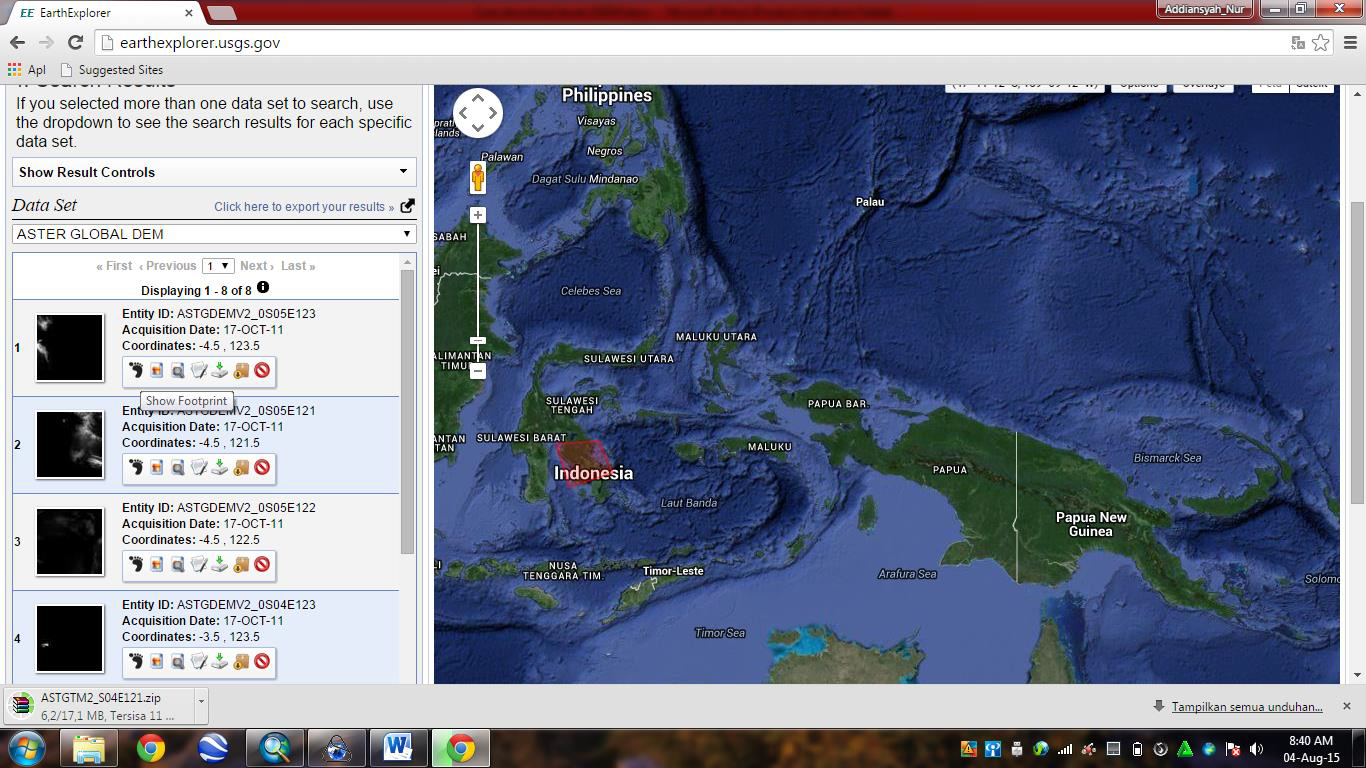The image size is (1366, 768).
Task: Add ASTGDEMV2_0S05E123 to bulk download
Action: click(x=241, y=371)
